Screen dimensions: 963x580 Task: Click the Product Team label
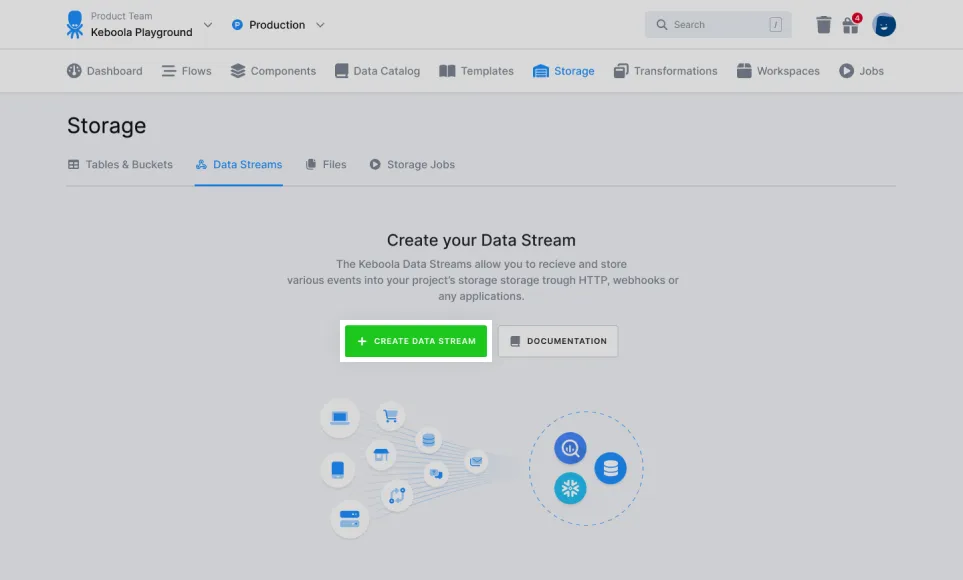pyautogui.click(x=122, y=16)
